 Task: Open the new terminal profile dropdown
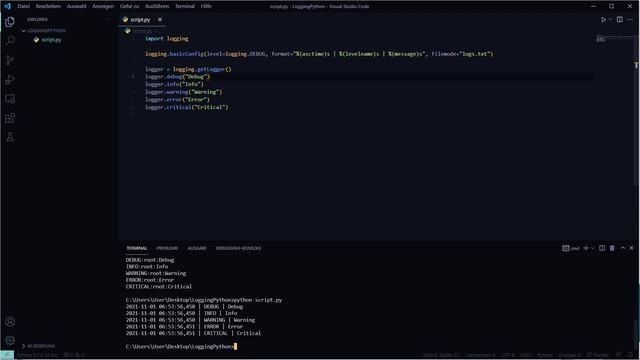coord(593,248)
